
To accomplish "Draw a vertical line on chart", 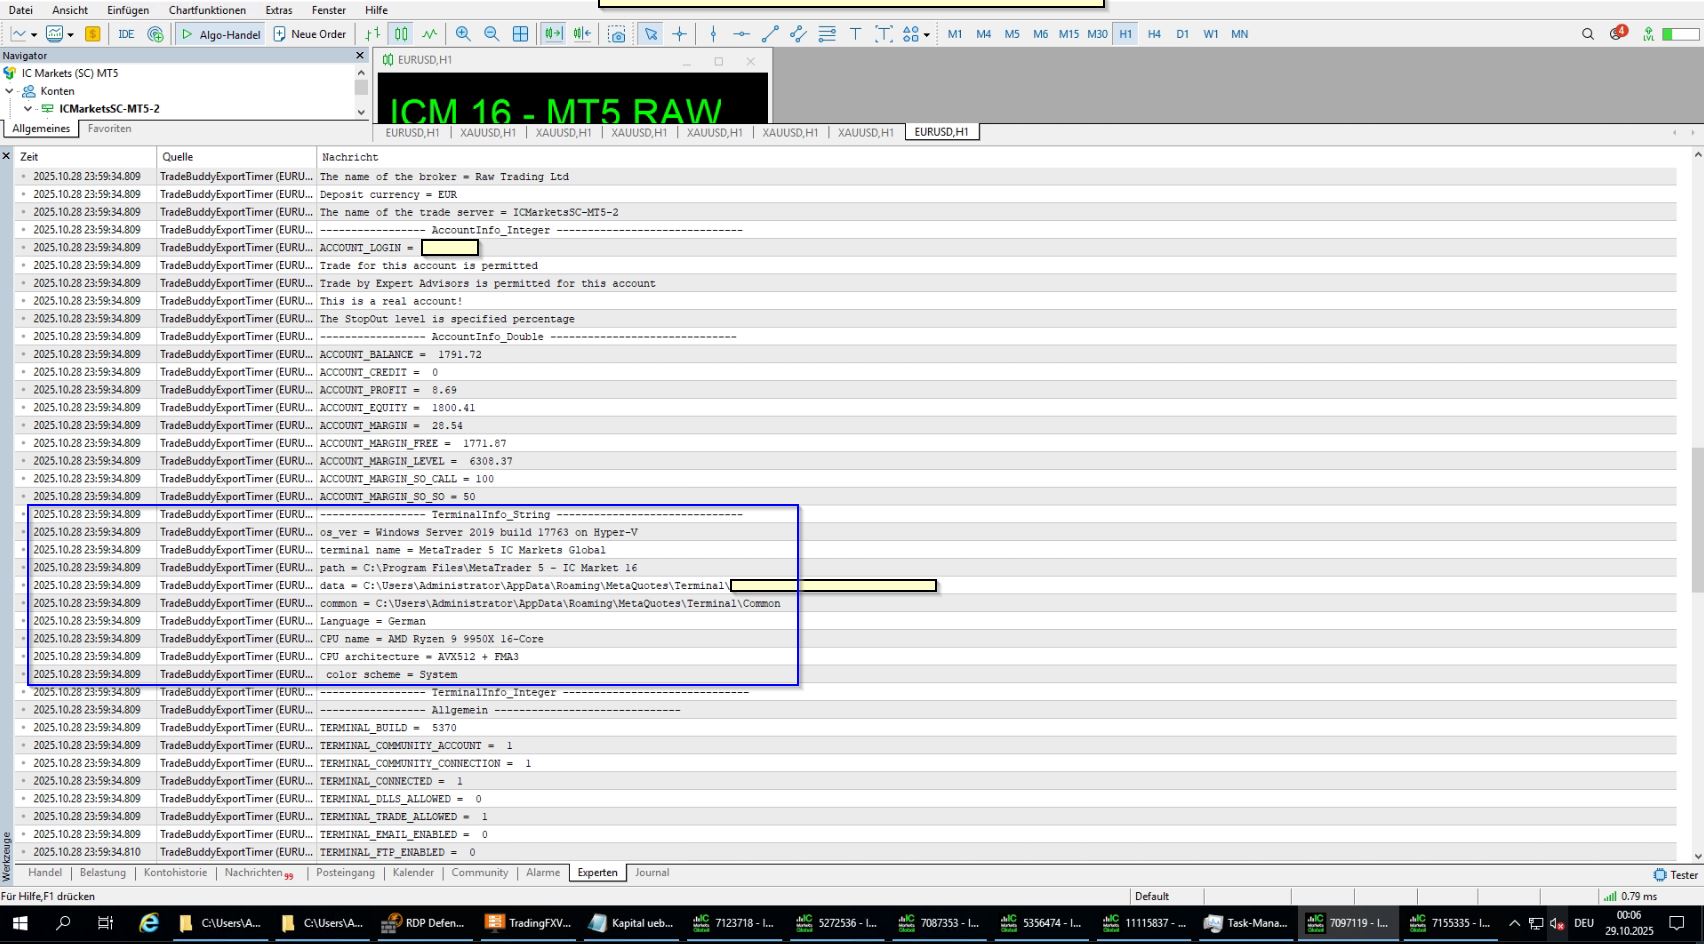I will (x=713, y=34).
